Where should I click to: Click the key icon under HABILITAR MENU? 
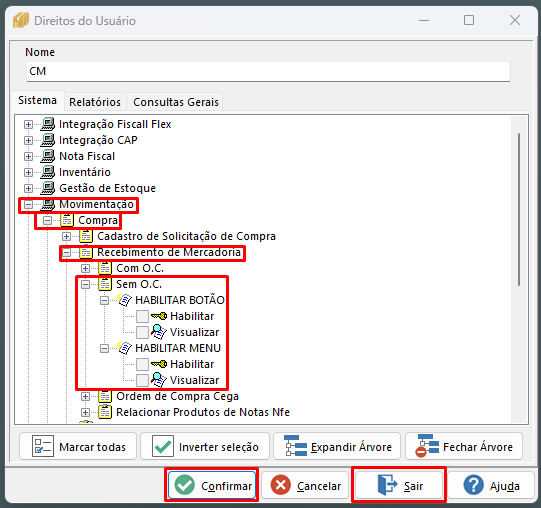[x=159, y=364]
